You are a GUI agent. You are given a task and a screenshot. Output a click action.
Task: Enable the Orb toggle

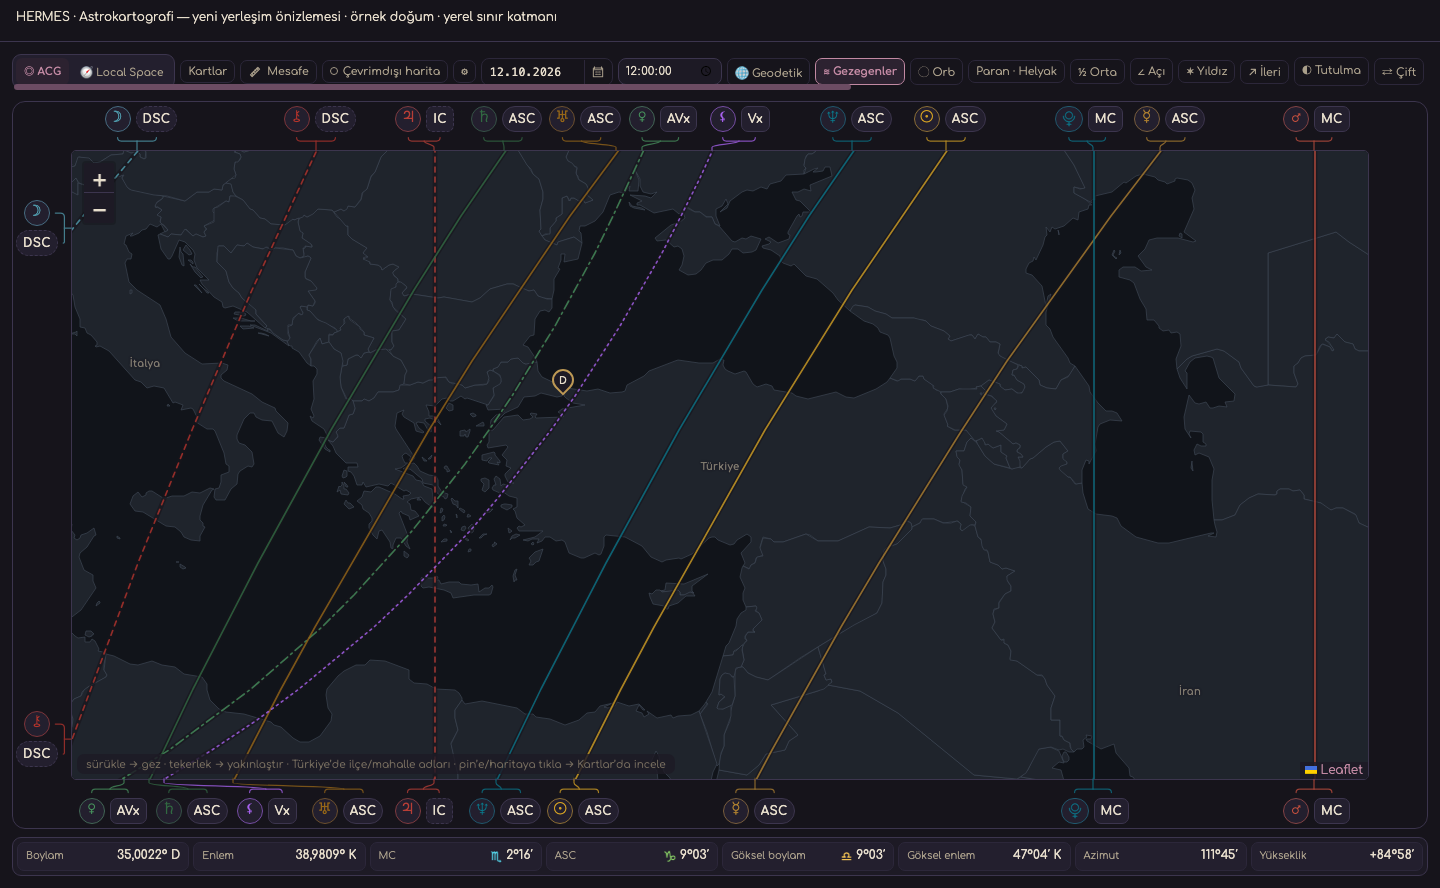[937, 72]
